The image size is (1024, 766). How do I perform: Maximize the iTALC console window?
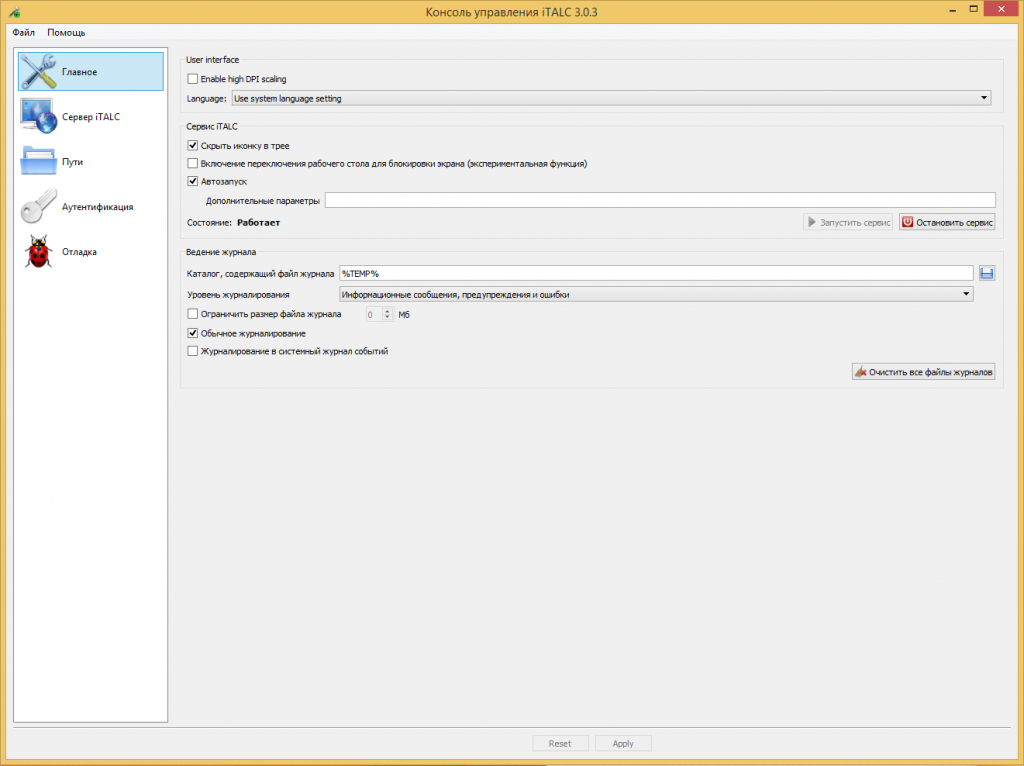[x=973, y=10]
